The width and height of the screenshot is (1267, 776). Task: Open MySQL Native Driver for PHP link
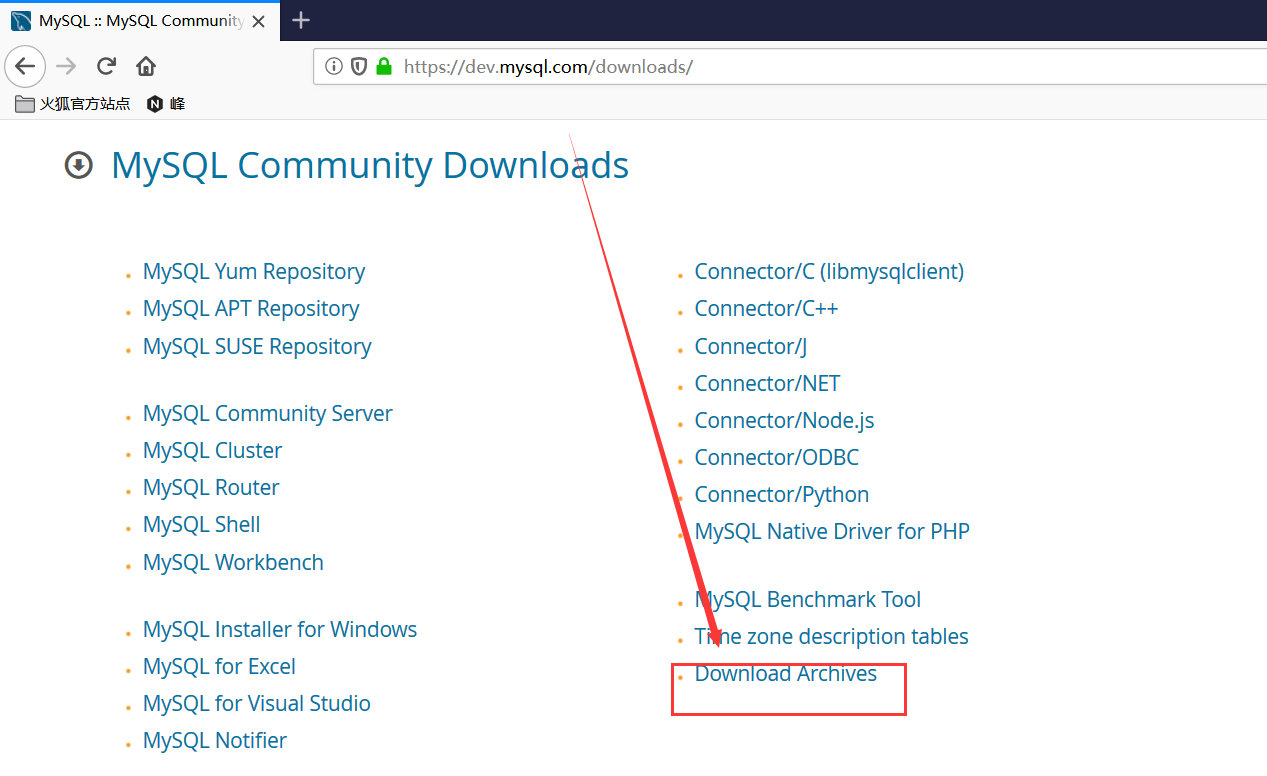click(832, 531)
